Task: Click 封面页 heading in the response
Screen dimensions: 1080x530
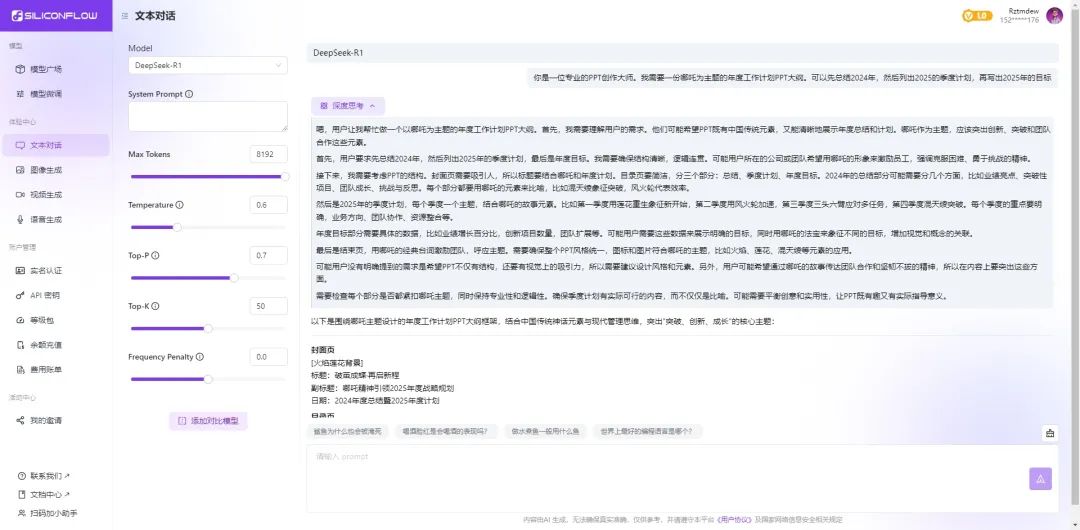Action: [x=323, y=351]
